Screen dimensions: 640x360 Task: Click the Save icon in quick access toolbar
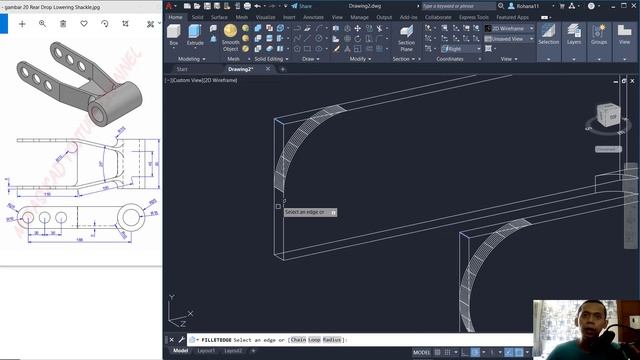(x=207, y=6)
